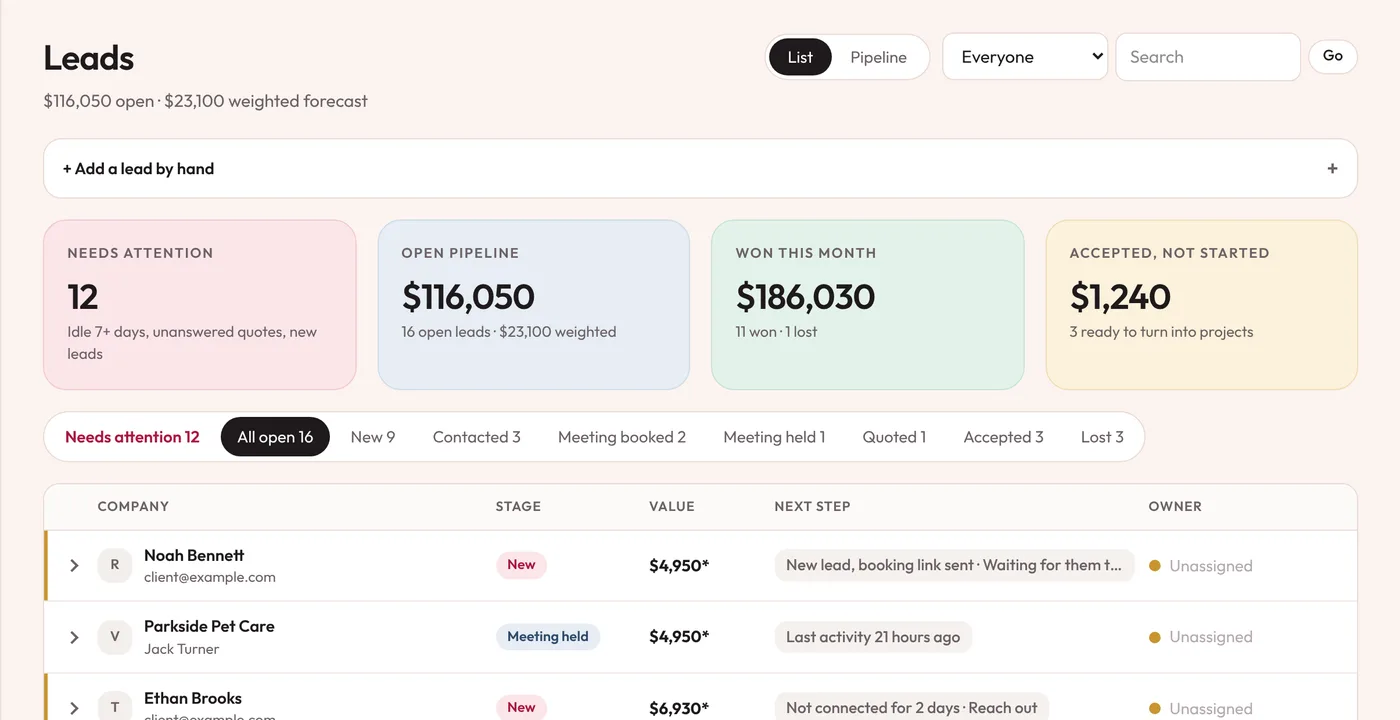
Task: Filter by Contacted 3 tab
Action: click(477, 437)
